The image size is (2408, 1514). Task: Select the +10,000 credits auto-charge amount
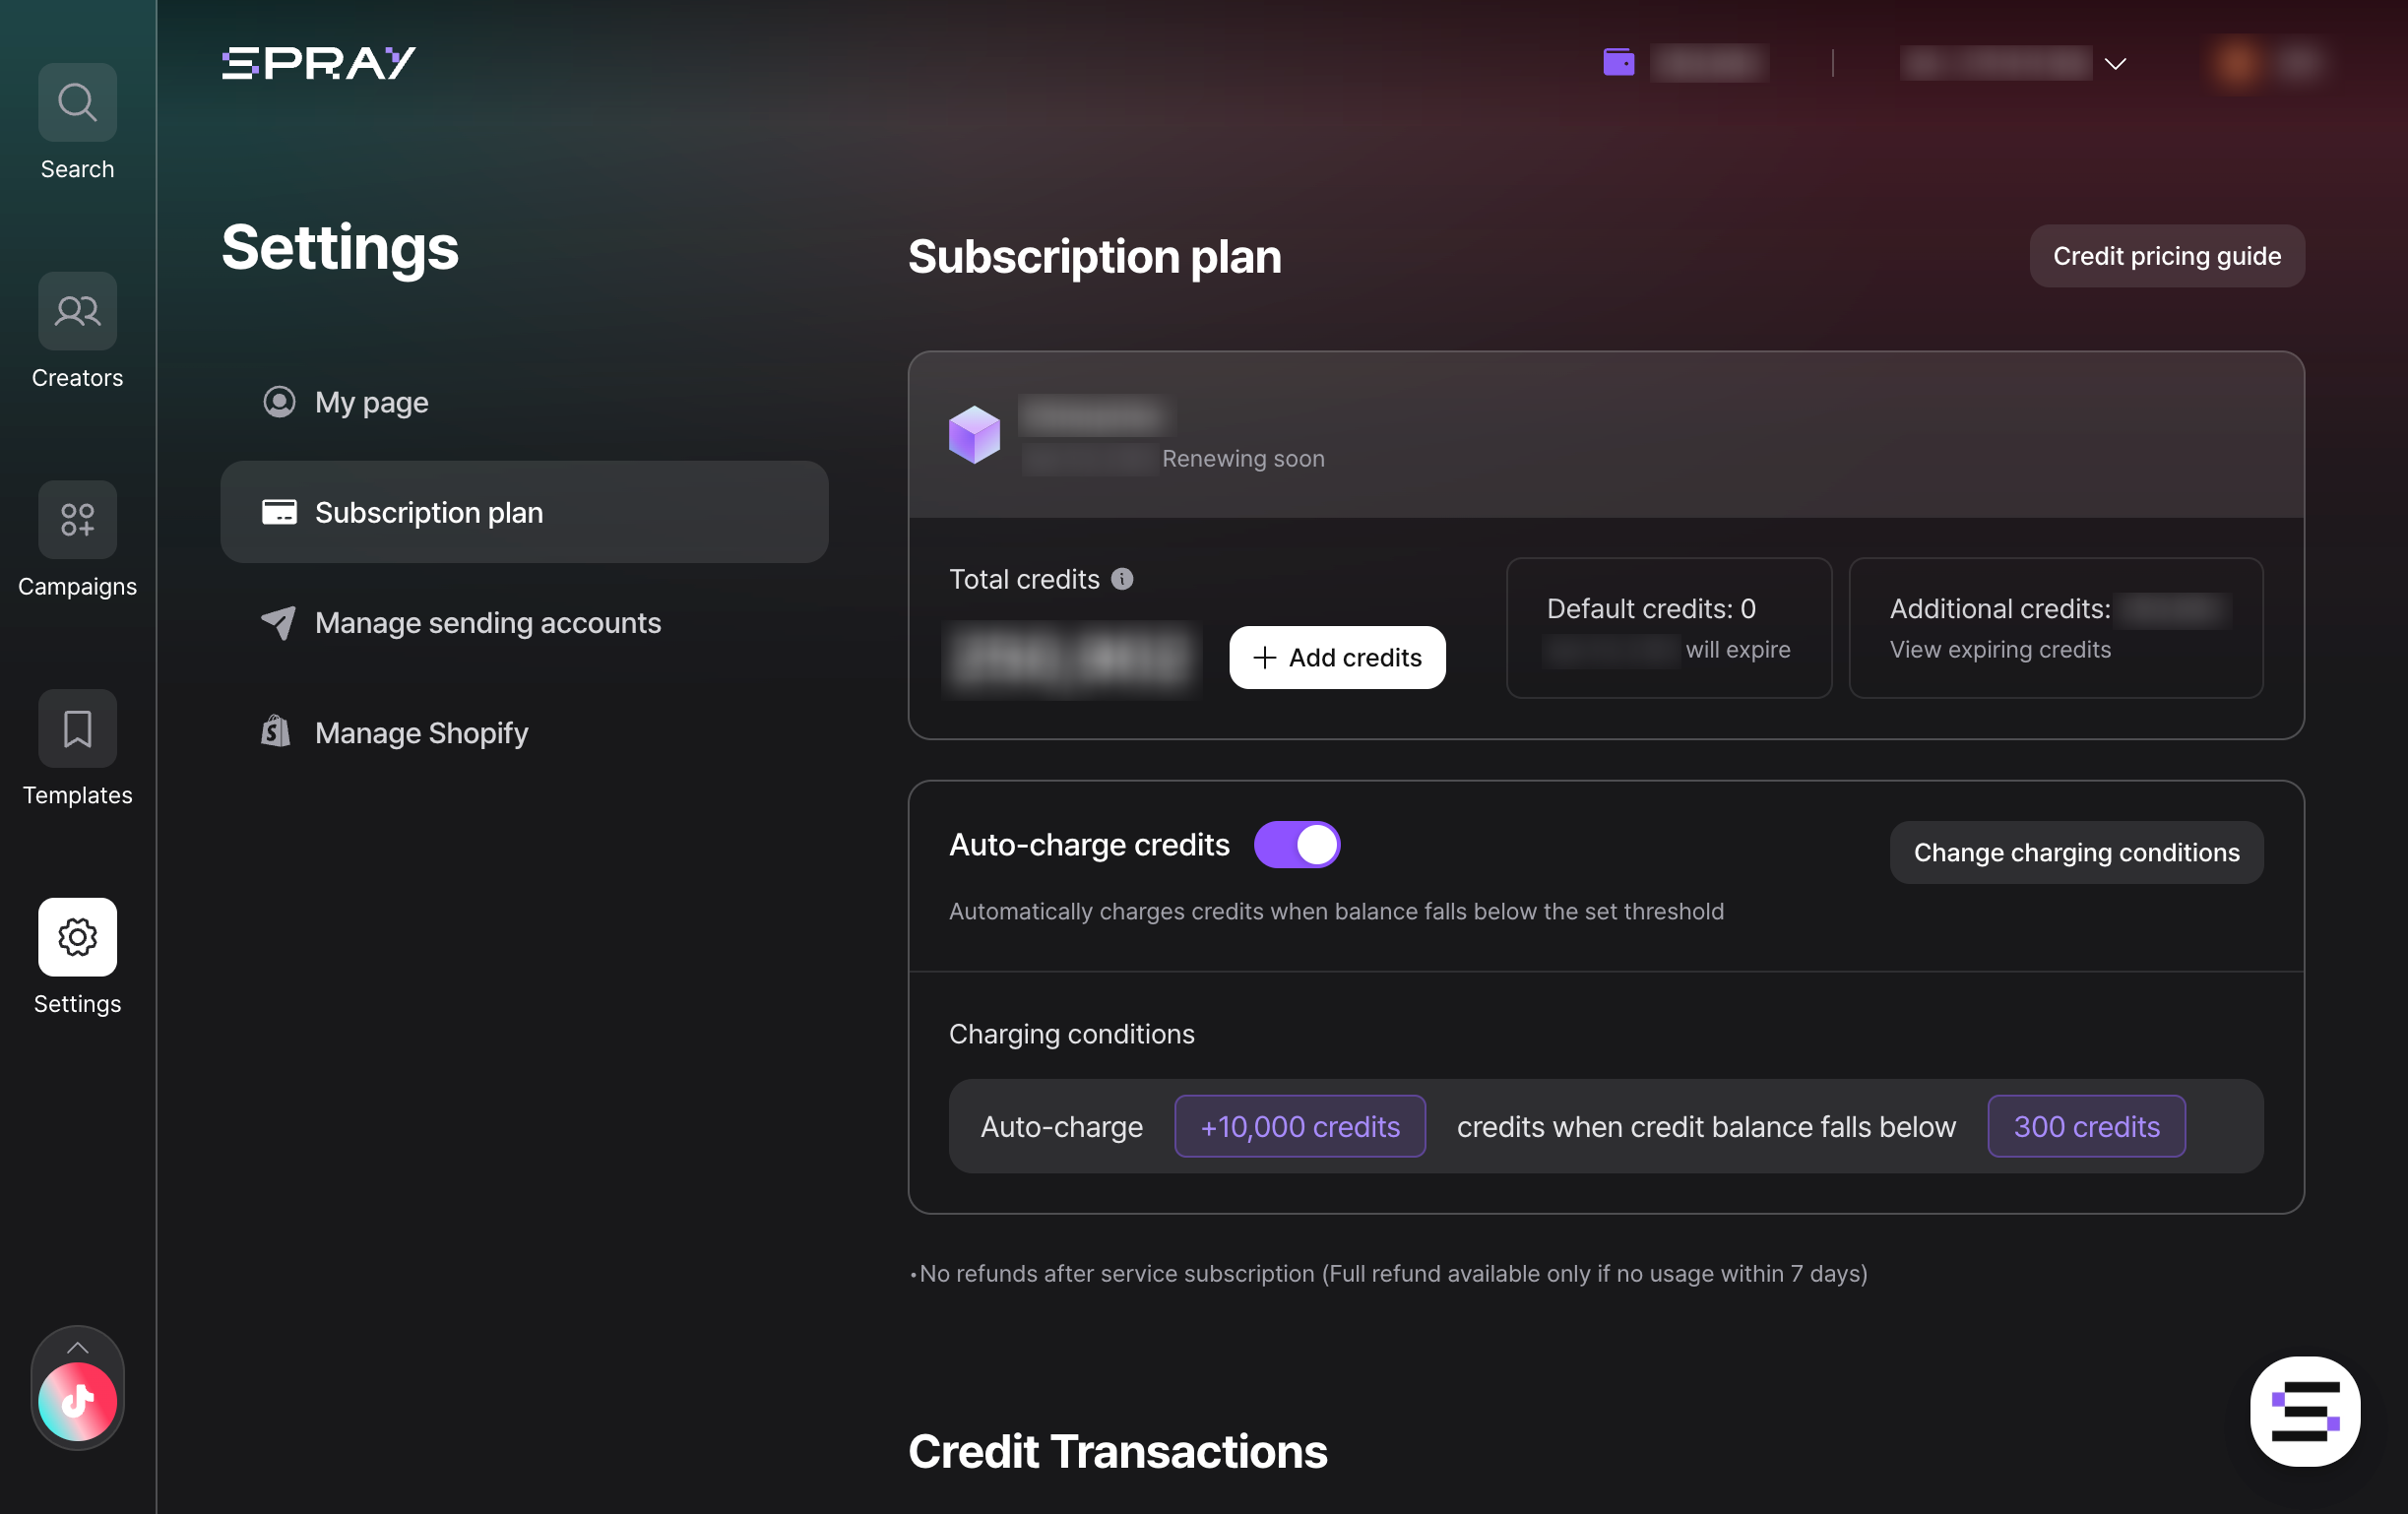point(1299,1126)
